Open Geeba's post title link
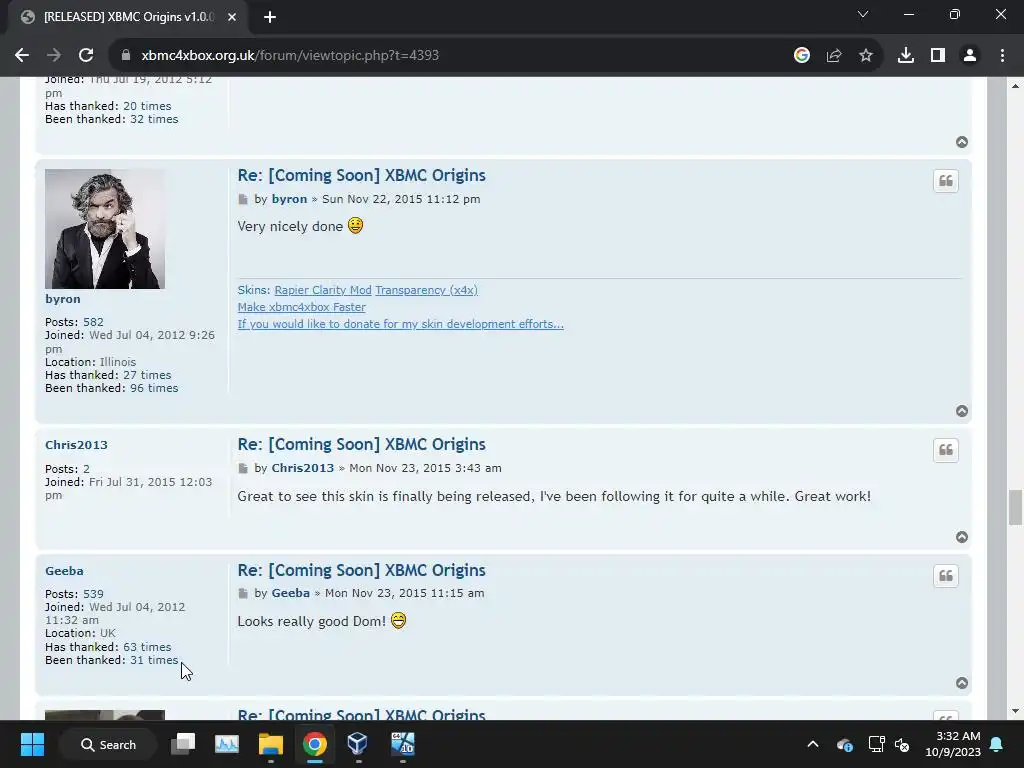1024x768 pixels. tap(361, 571)
